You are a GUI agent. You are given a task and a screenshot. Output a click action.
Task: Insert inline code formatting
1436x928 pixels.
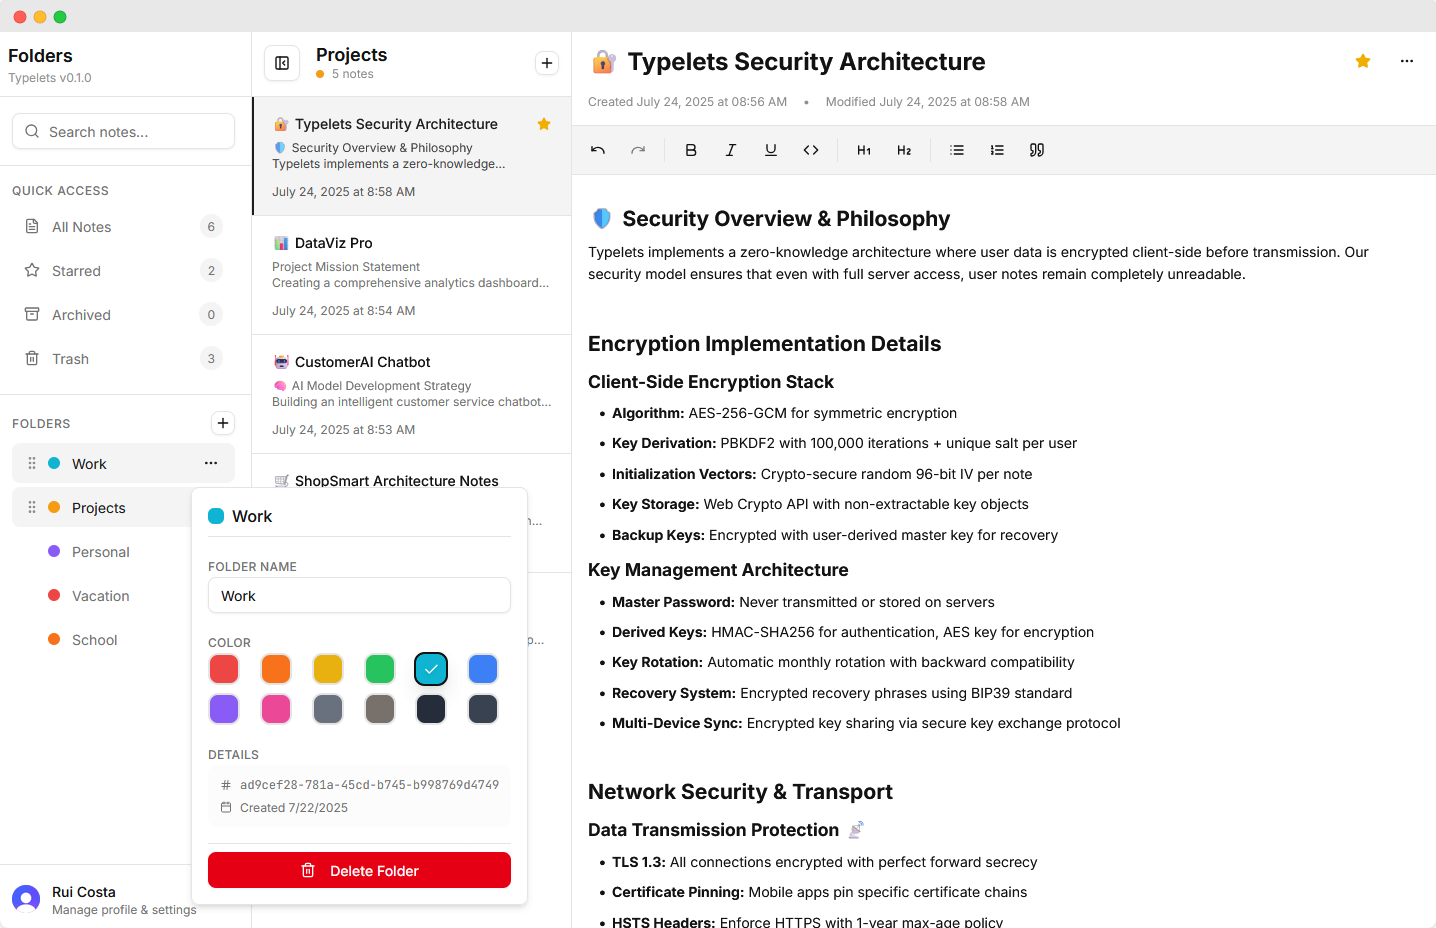811,150
